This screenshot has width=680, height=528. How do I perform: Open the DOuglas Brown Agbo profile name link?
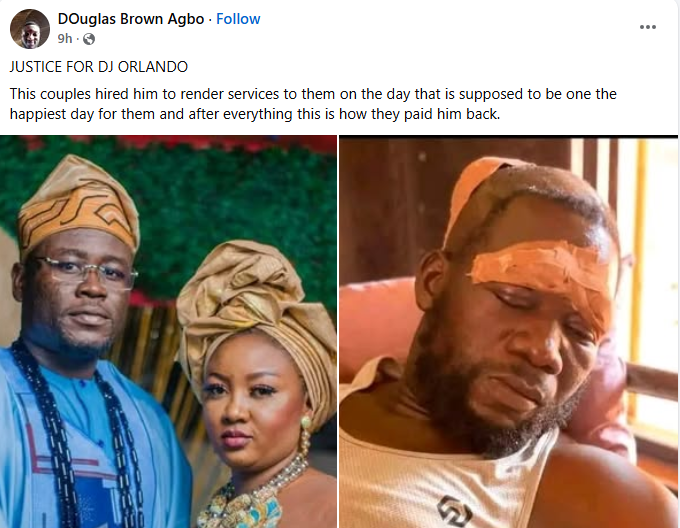(131, 19)
